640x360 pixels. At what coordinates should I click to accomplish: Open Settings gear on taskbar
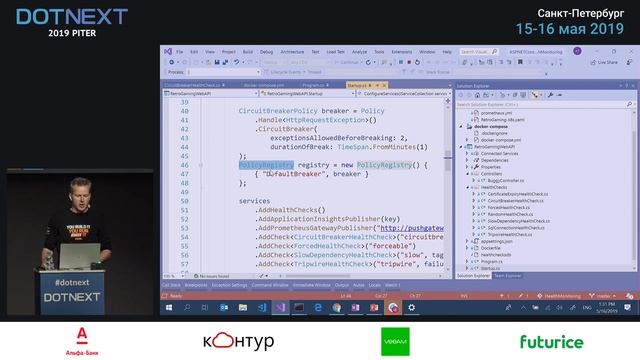click(411, 307)
